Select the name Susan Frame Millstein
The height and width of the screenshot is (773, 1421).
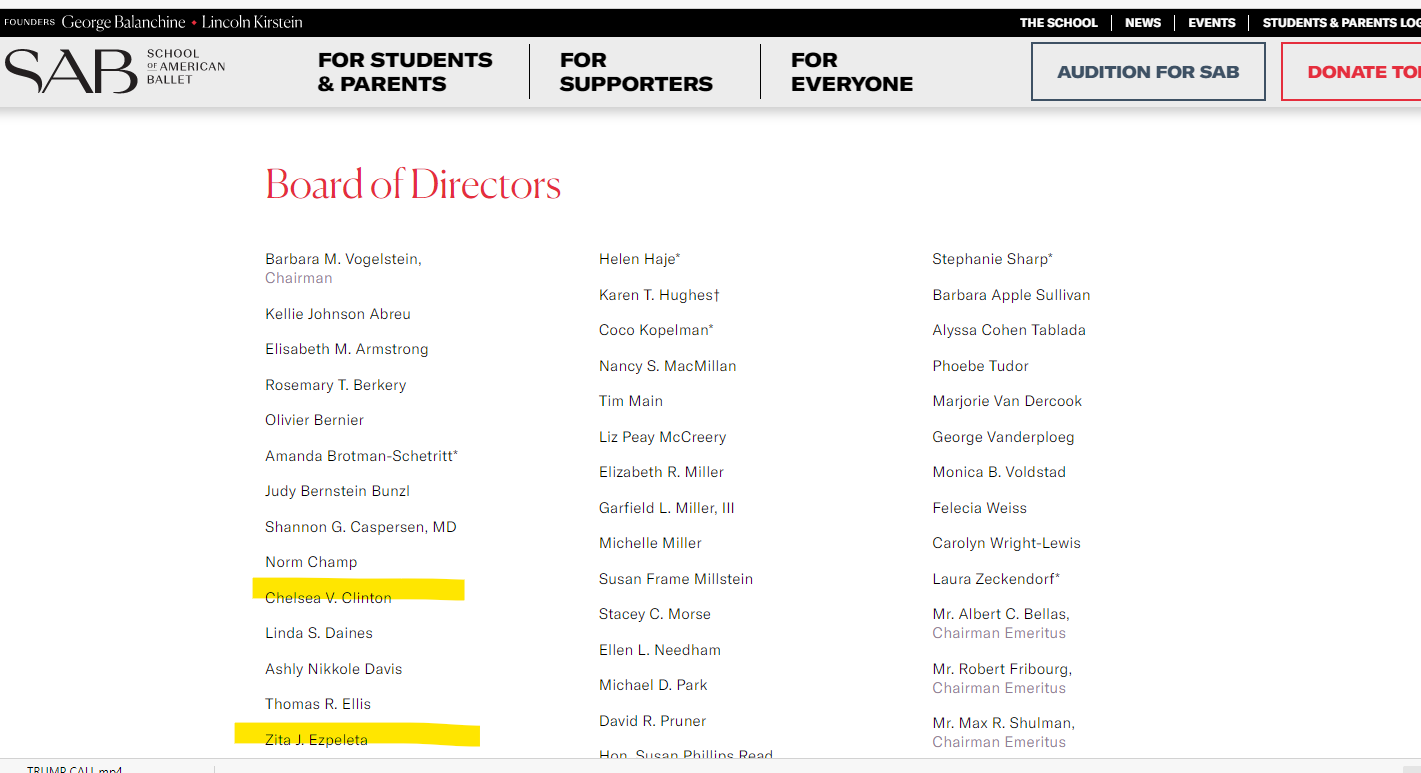tap(676, 579)
